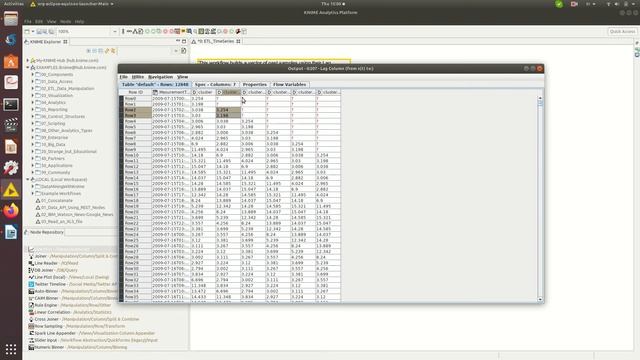This screenshot has width=640, height=360.
Task: Switch to the Properties tab
Action: 255,84
